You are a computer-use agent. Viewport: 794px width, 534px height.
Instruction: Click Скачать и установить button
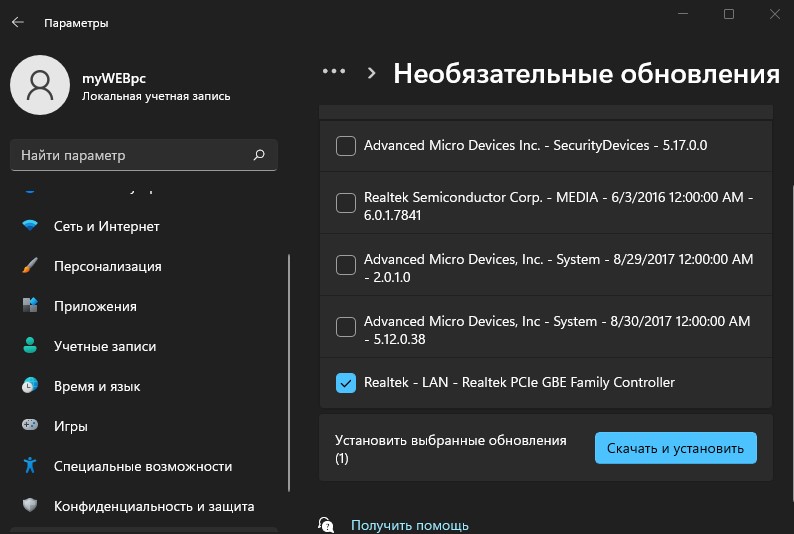(x=676, y=448)
